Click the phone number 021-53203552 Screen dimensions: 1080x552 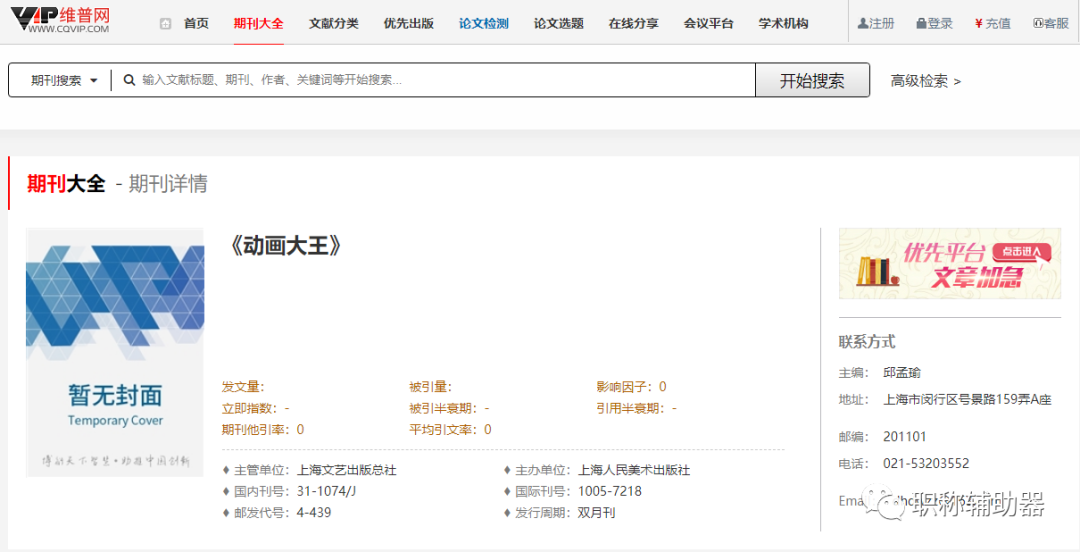pyautogui.click(x=926, y=463)
